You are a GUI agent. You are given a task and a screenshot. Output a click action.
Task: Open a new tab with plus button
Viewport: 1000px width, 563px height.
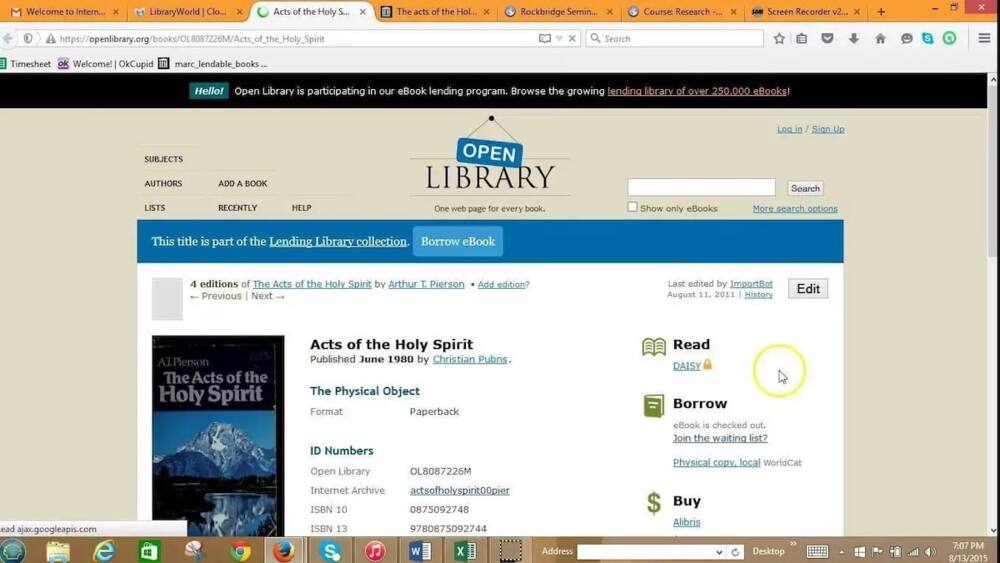[x=881, y=11]
